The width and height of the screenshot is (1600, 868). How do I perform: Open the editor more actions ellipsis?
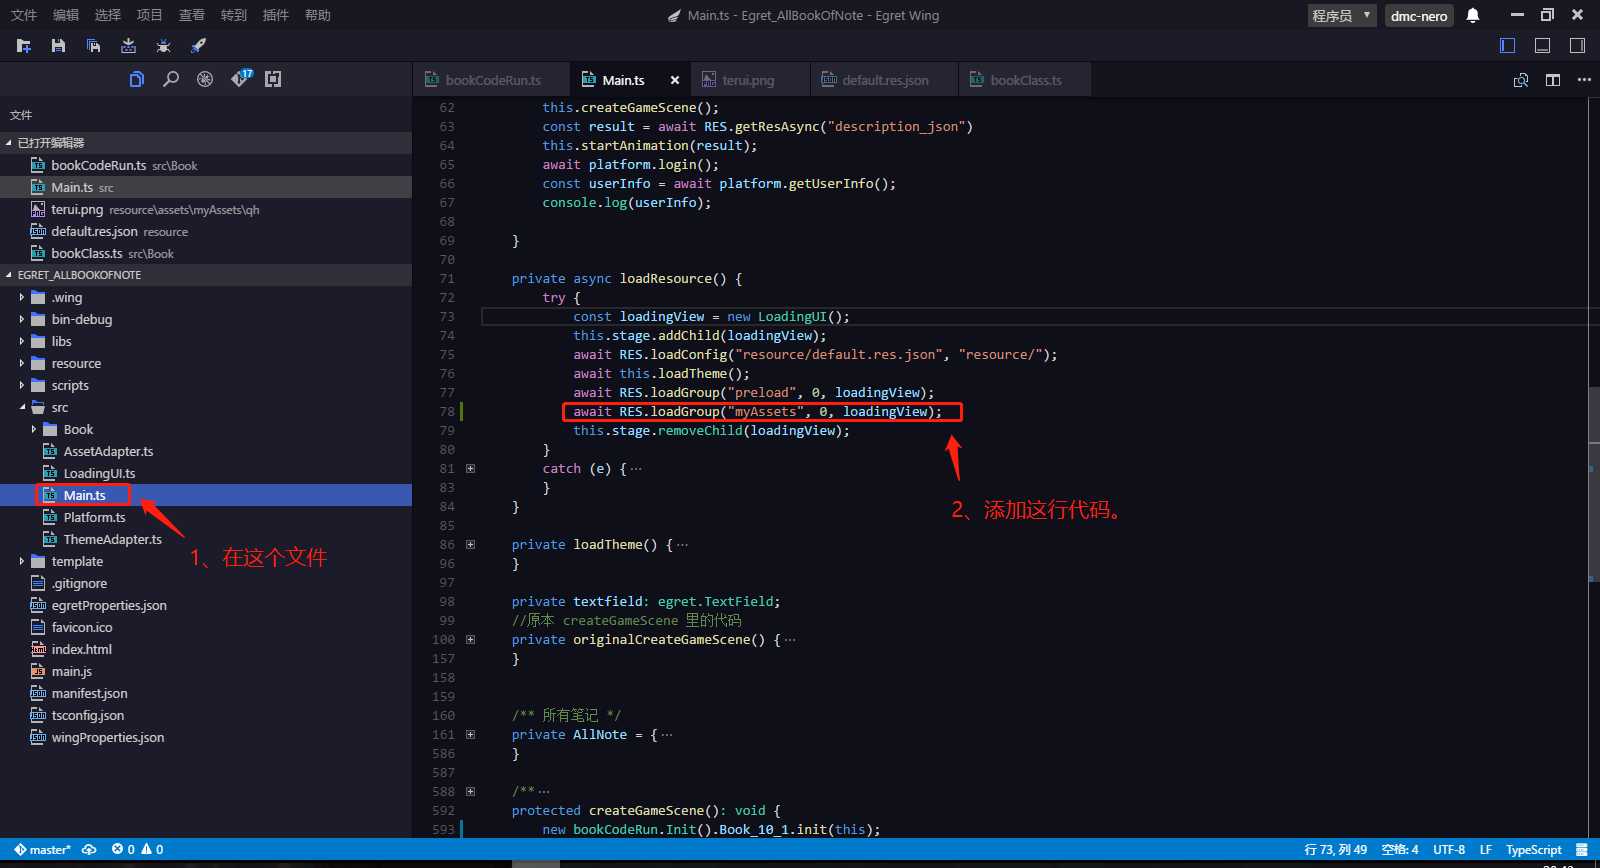pos(1584,80)
